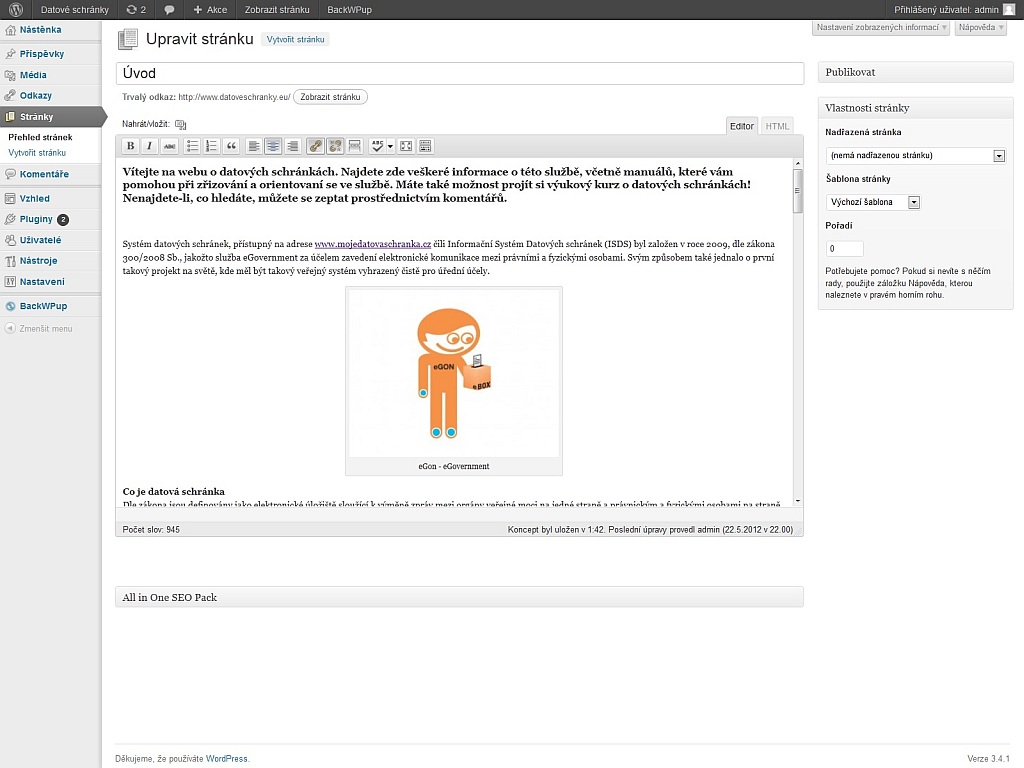Click the Zobrazit stránku button near permalink
1024x768 pixels.
(330, 97)
